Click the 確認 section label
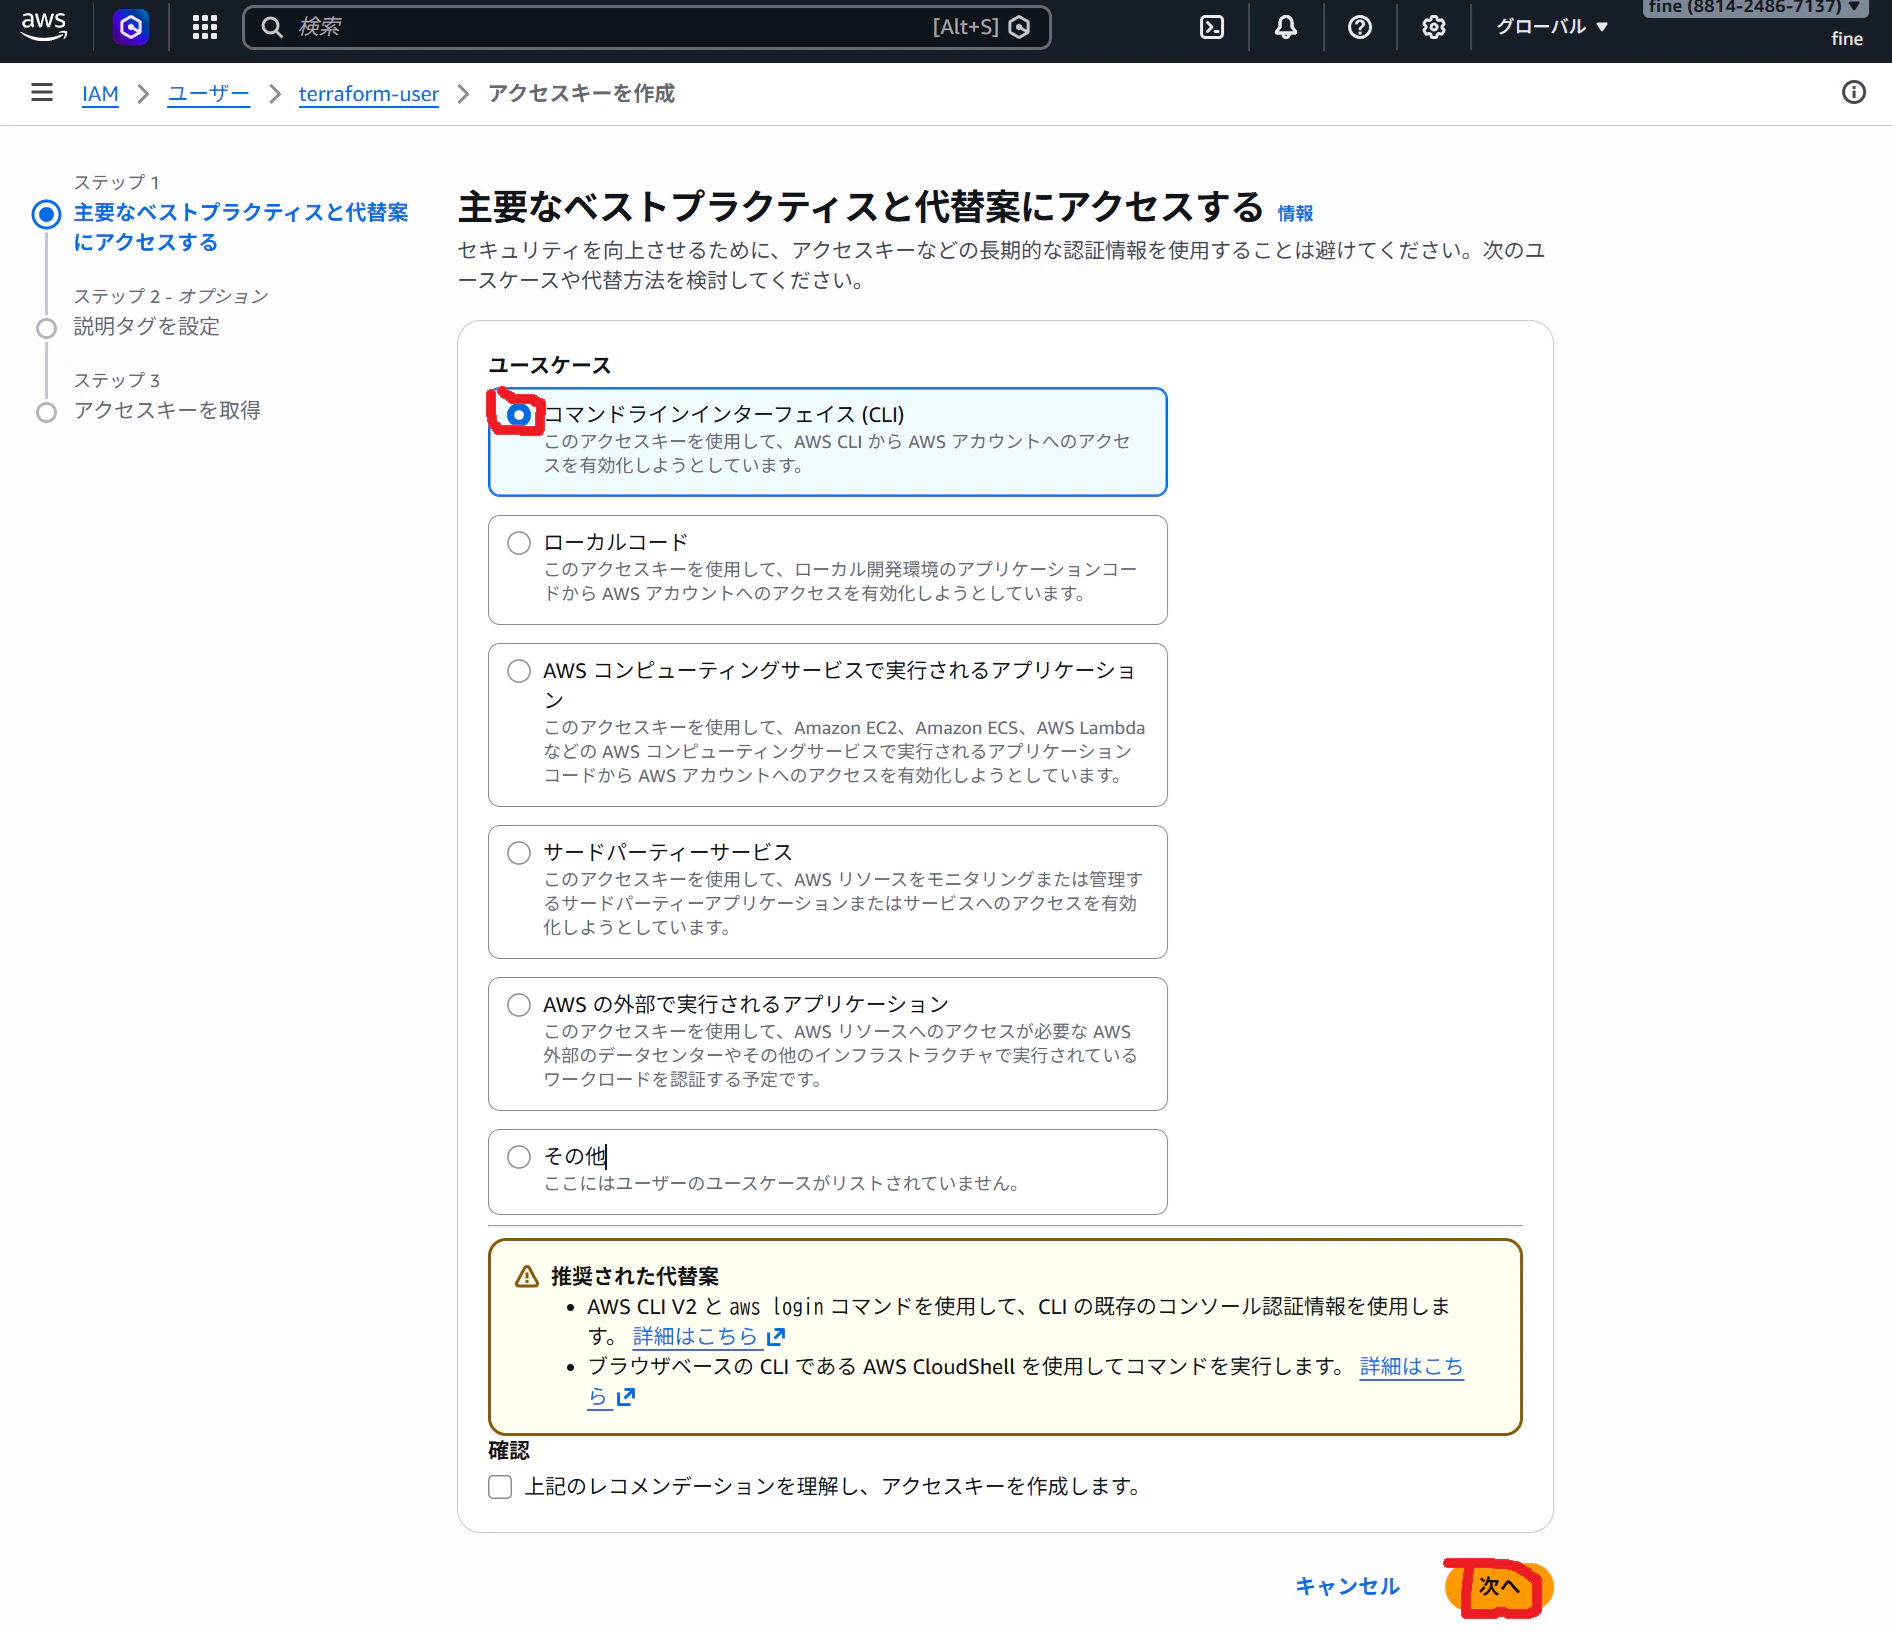This screenshot has height=1634, width=1892. pos(509,1450)
